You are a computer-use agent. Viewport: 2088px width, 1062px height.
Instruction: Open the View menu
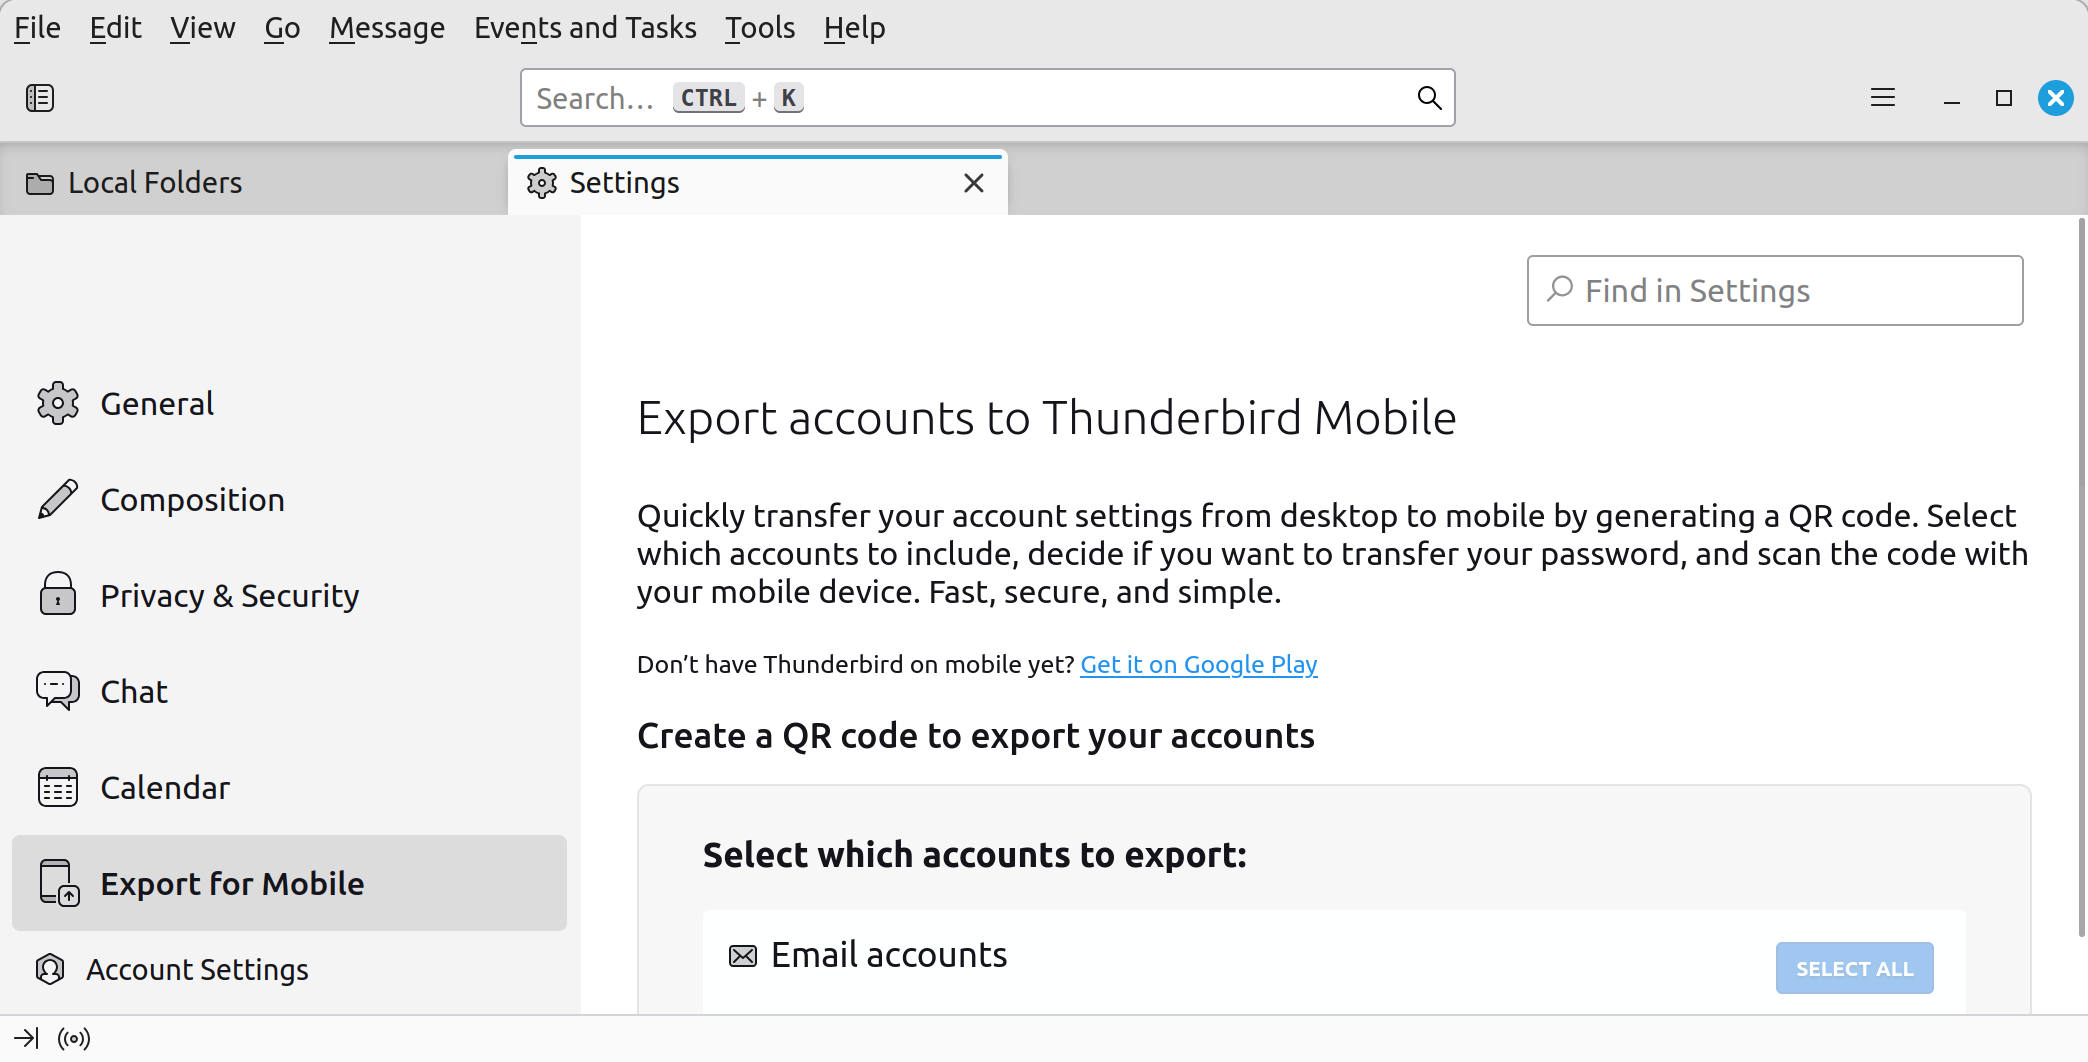tap(202, 28)
